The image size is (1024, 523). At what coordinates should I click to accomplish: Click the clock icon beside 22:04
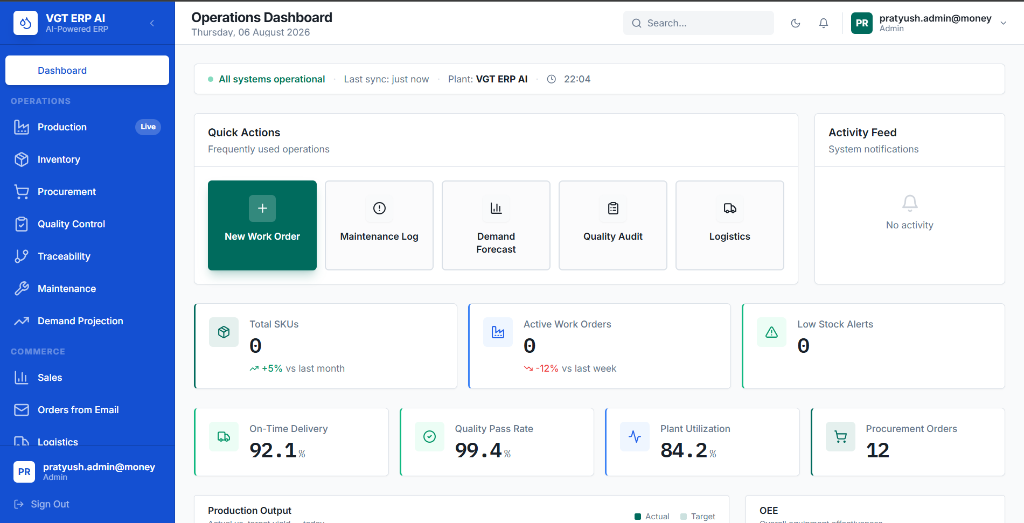[551, 79]
